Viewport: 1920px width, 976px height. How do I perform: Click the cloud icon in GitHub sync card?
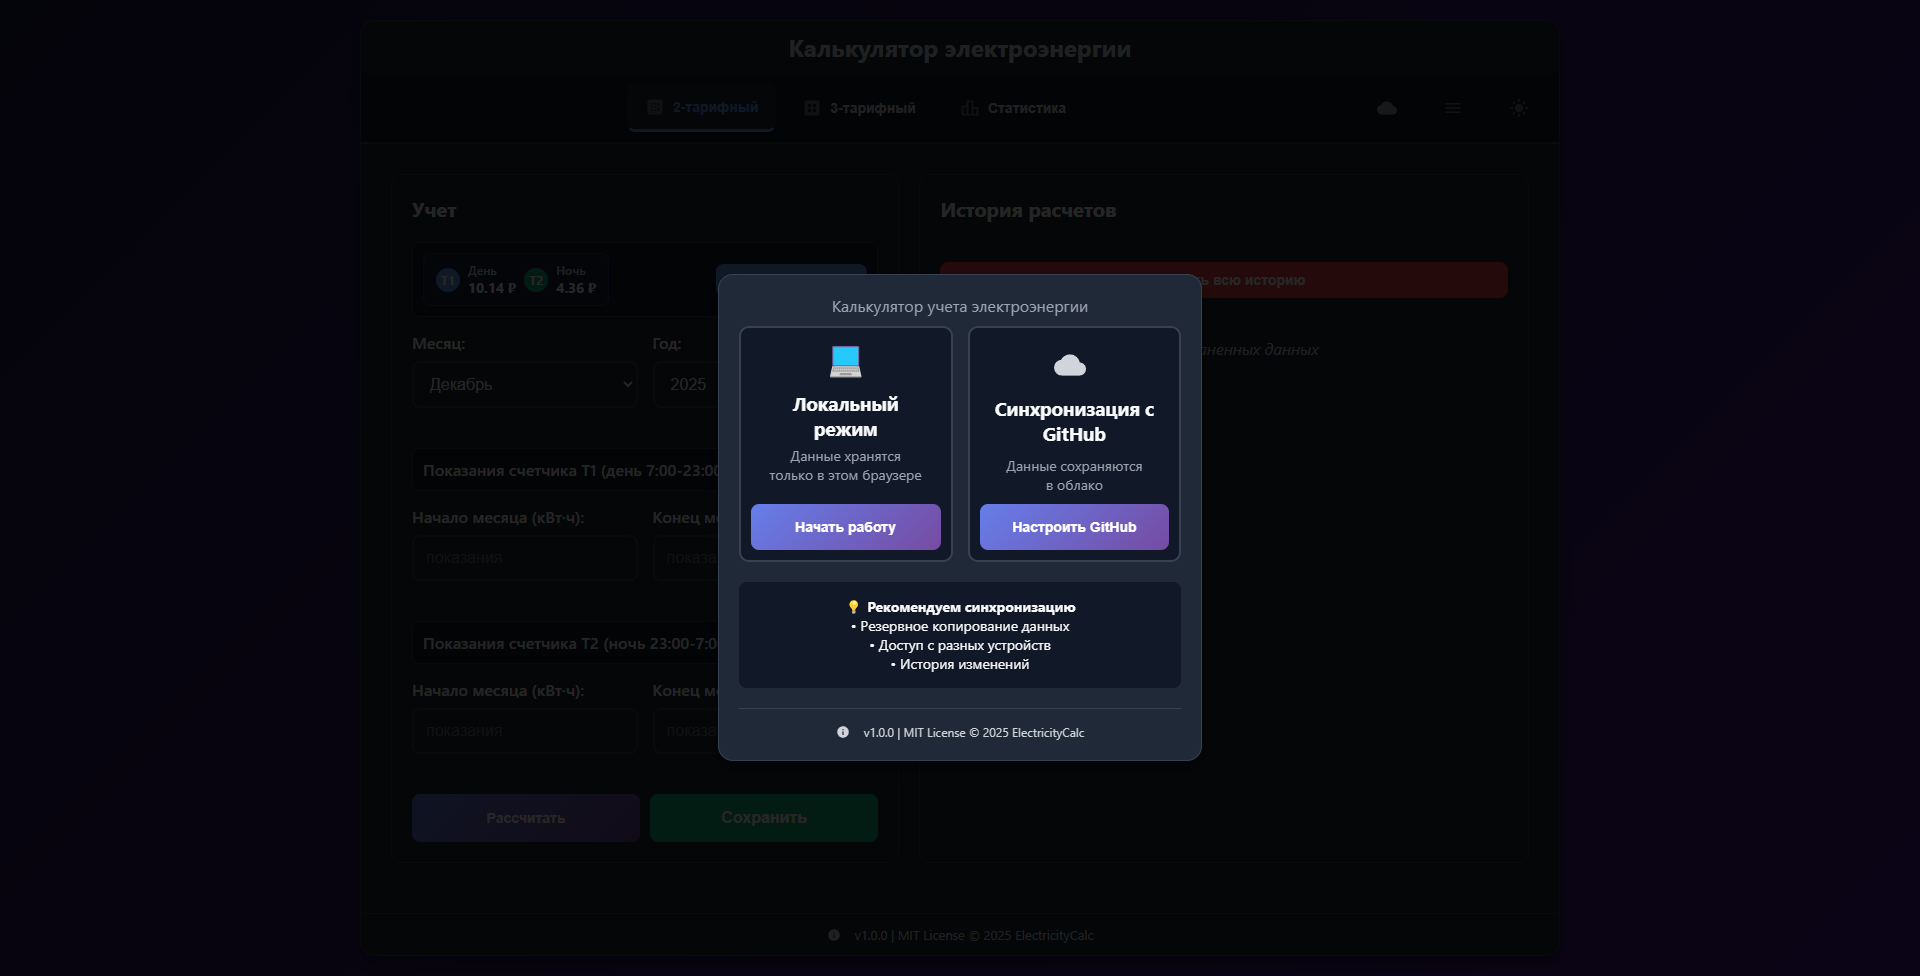click(x=1070, y=366)
